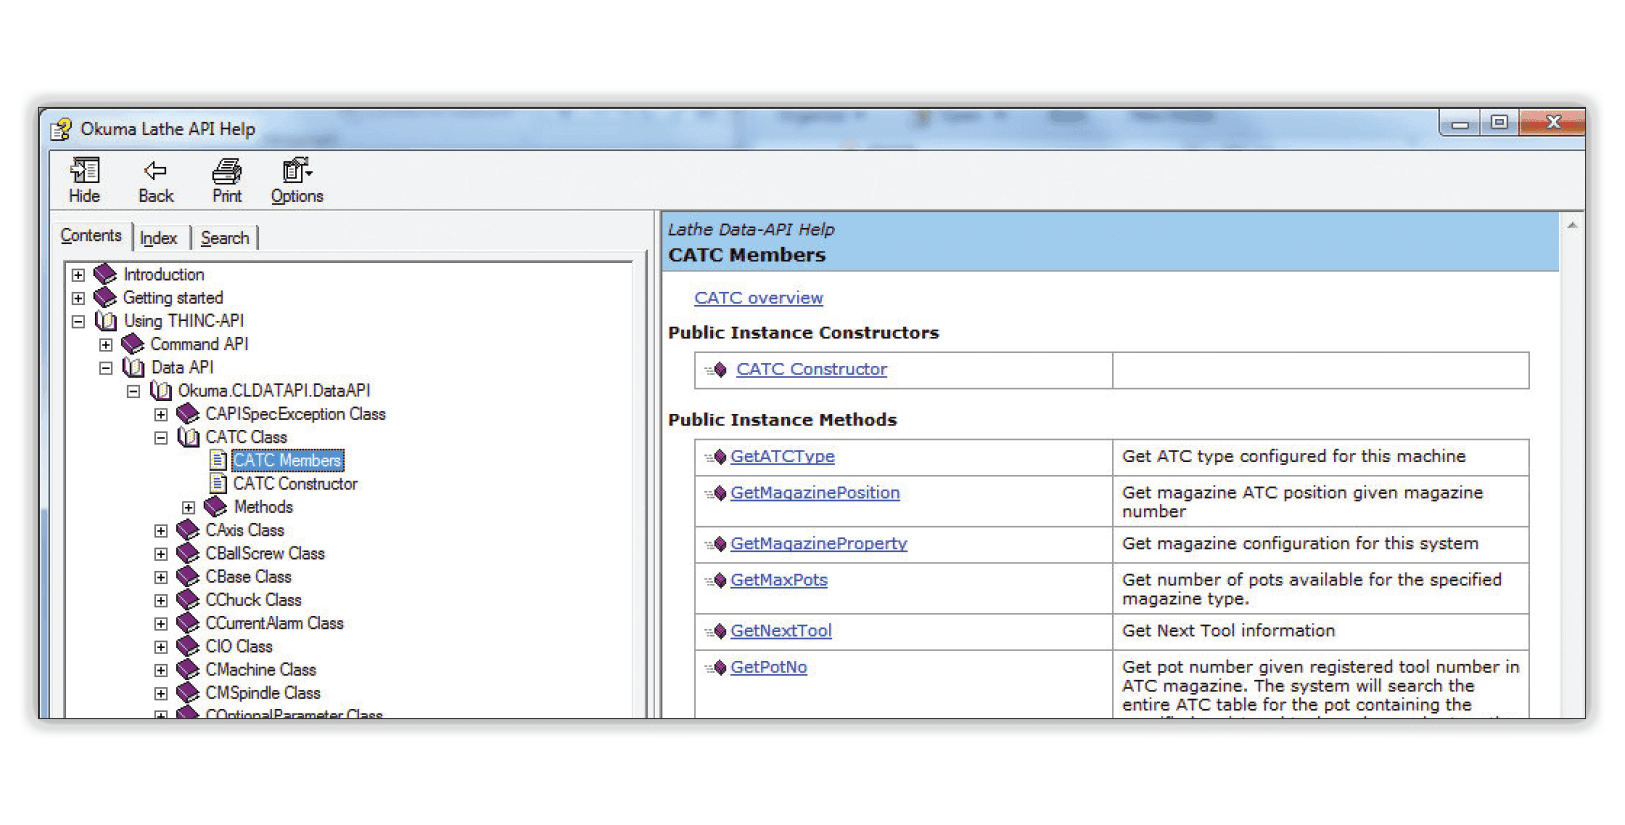Collapse the Okuma.CLDATAPI.DataAPI node
Viewport: 1625px width, 825px height.
tap(133, 391)
